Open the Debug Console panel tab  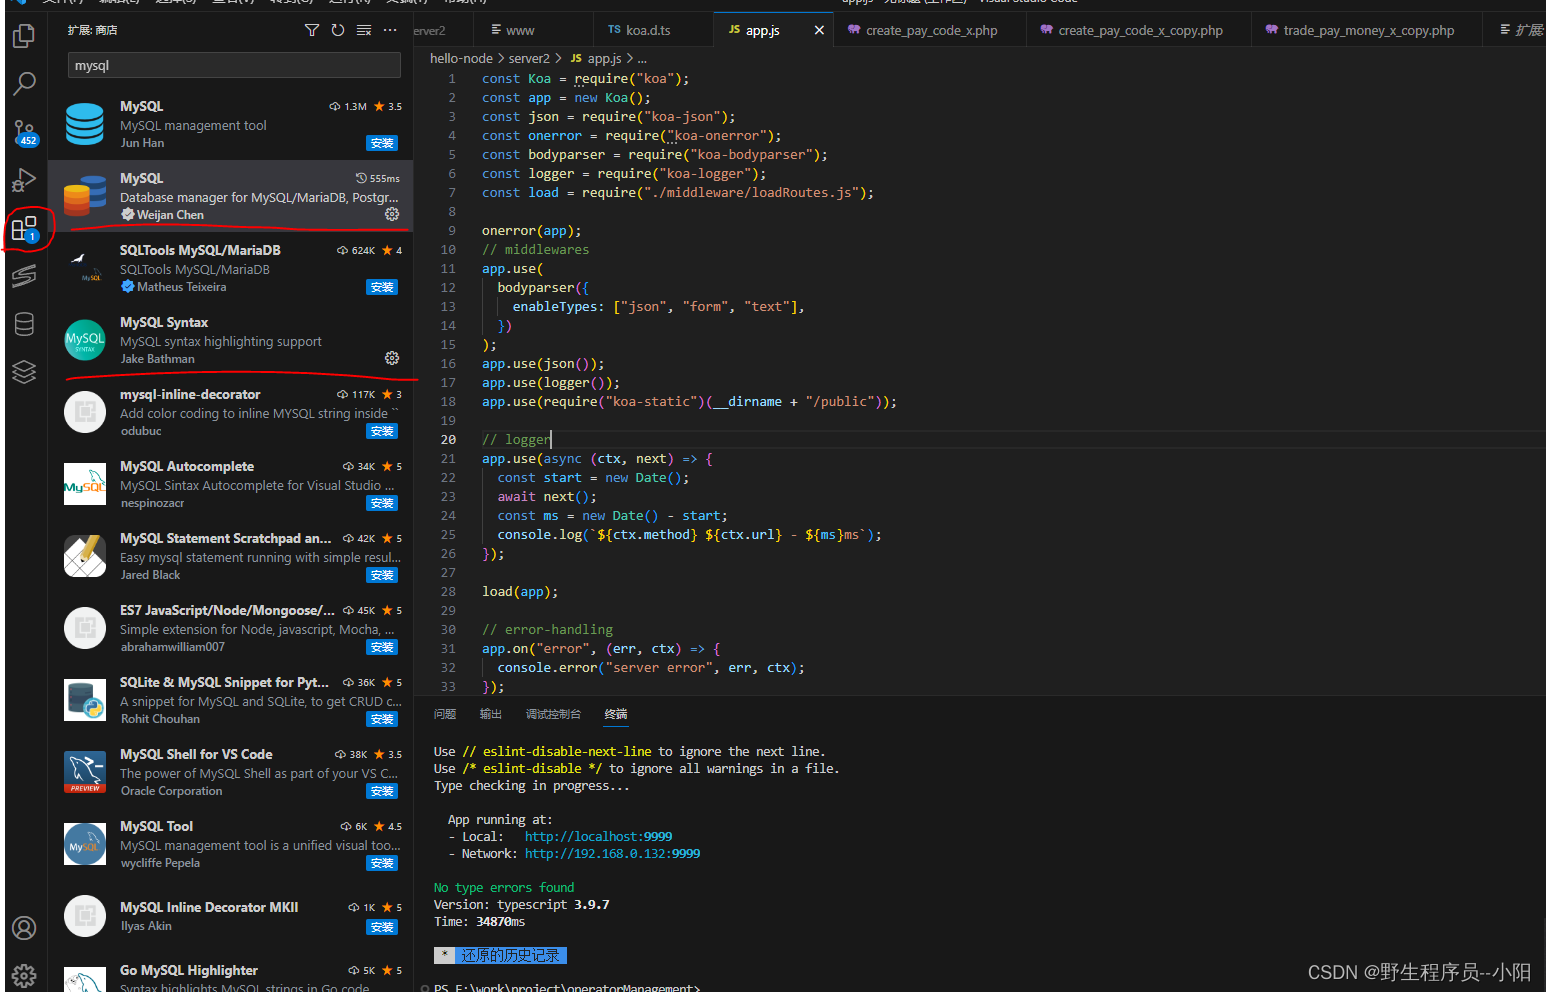coord(553,714)
